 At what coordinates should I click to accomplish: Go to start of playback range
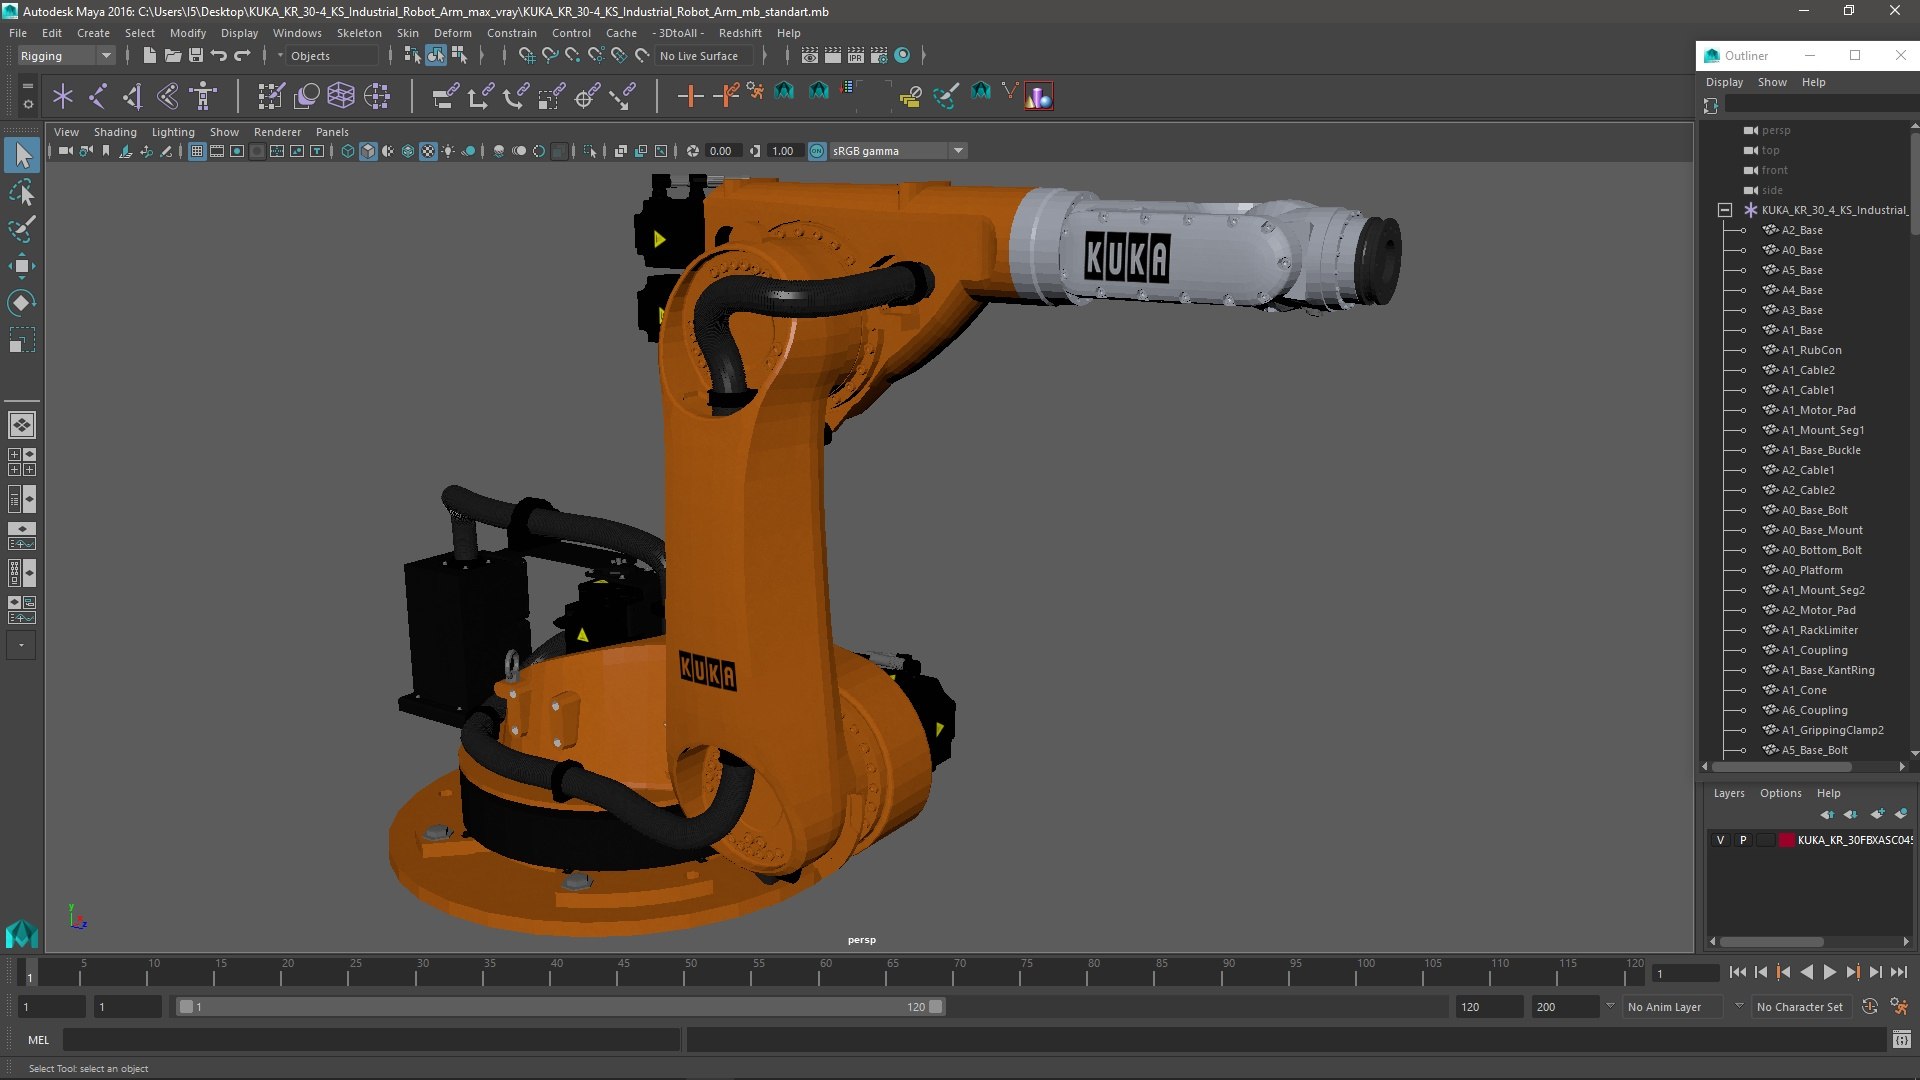coord(1737,972)
